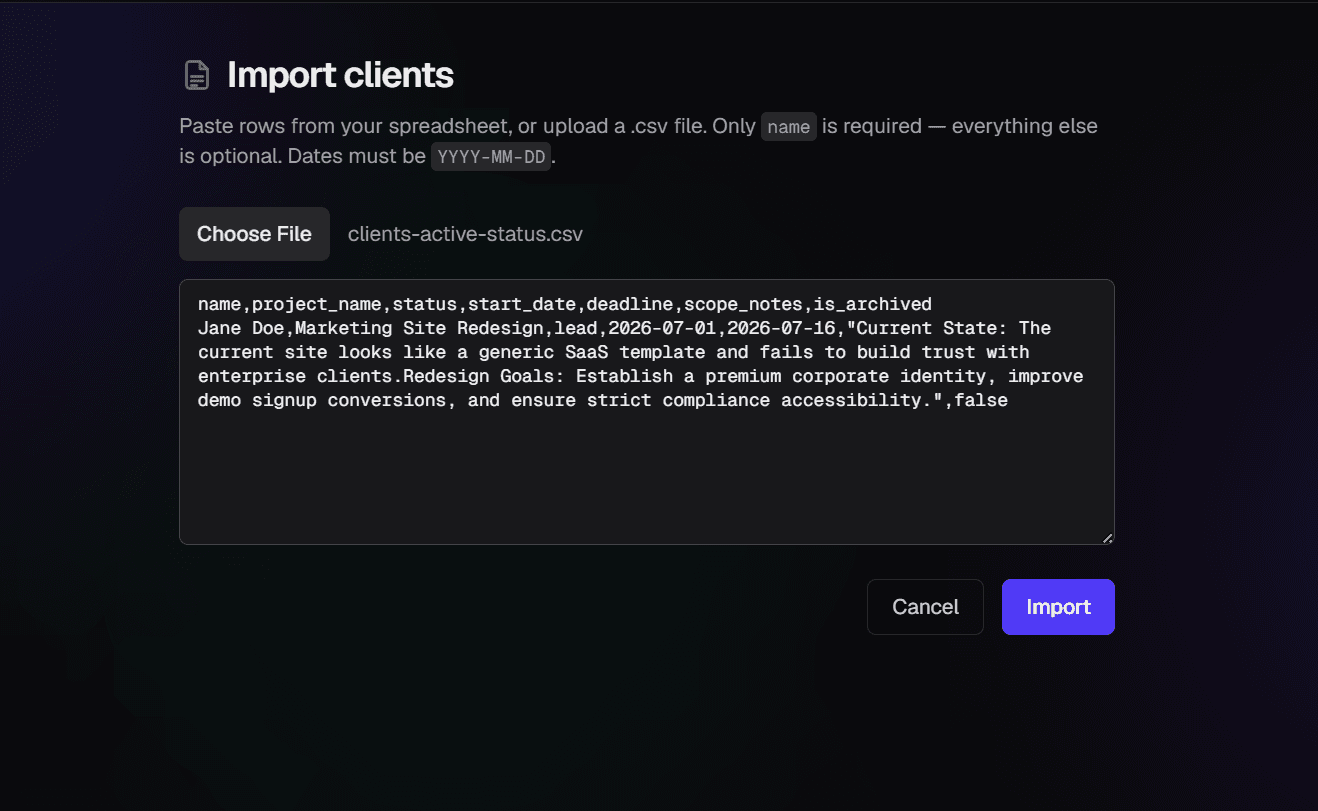
Task: Click the text area resize handle
Action: [1107, 538]
